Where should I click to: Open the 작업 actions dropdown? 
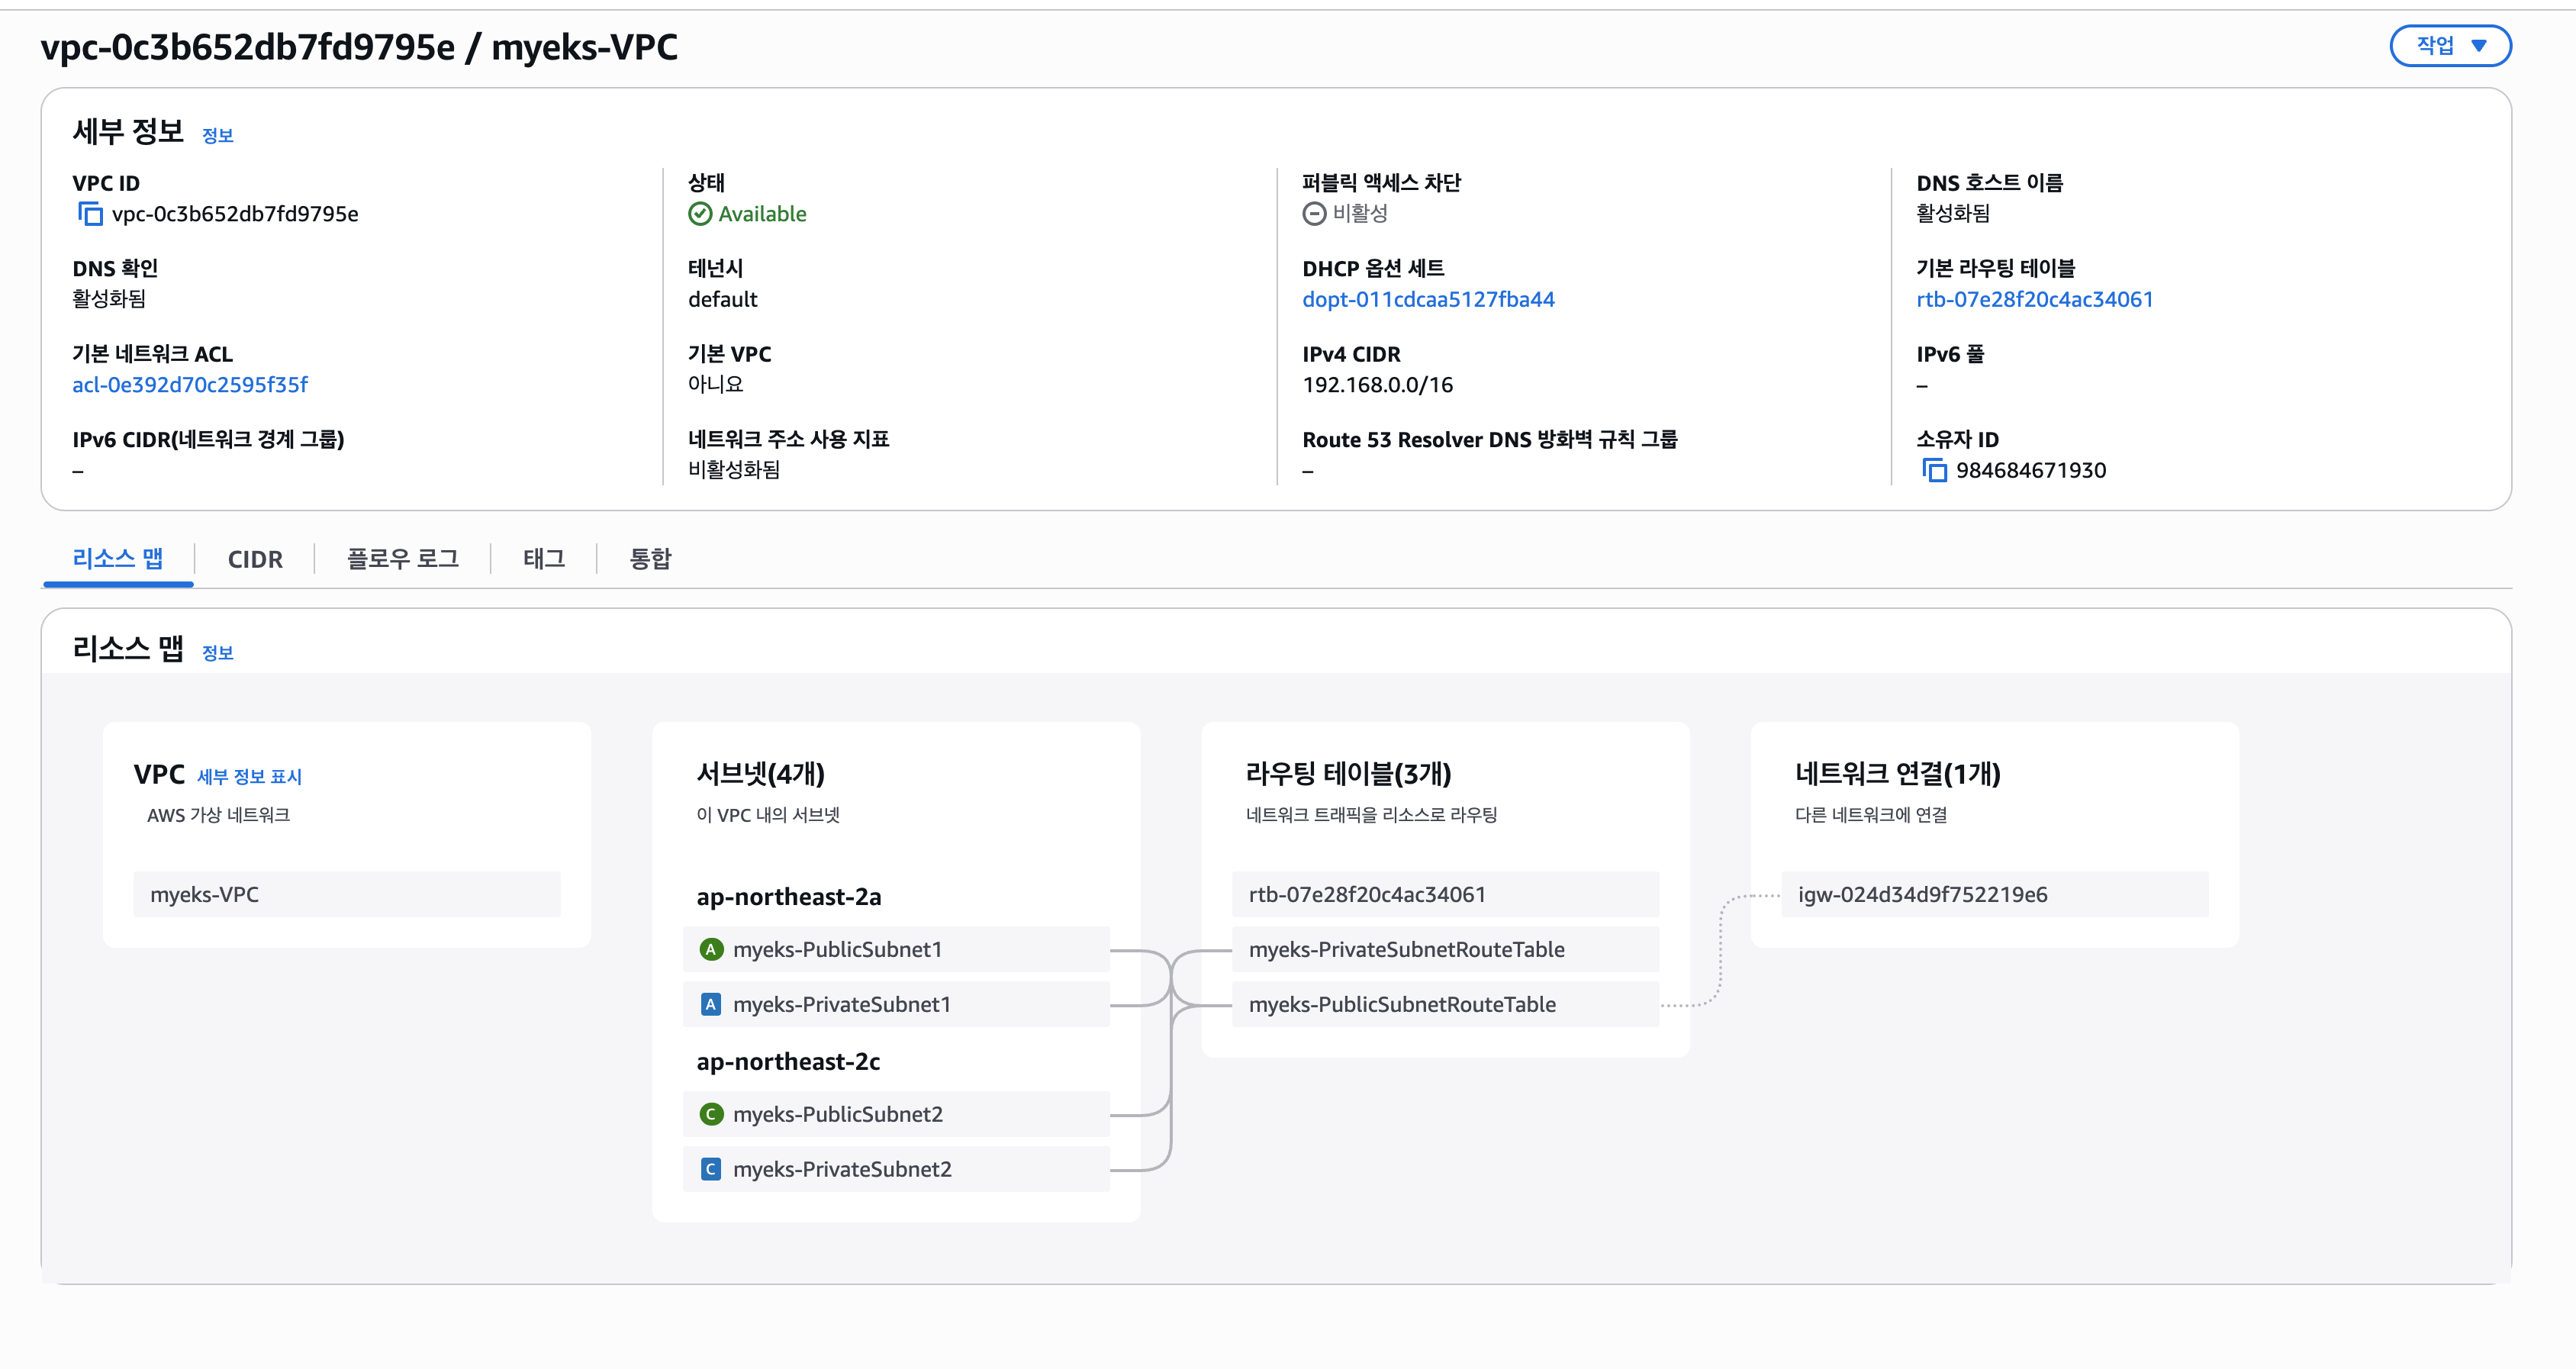(x=2449, y=46)
